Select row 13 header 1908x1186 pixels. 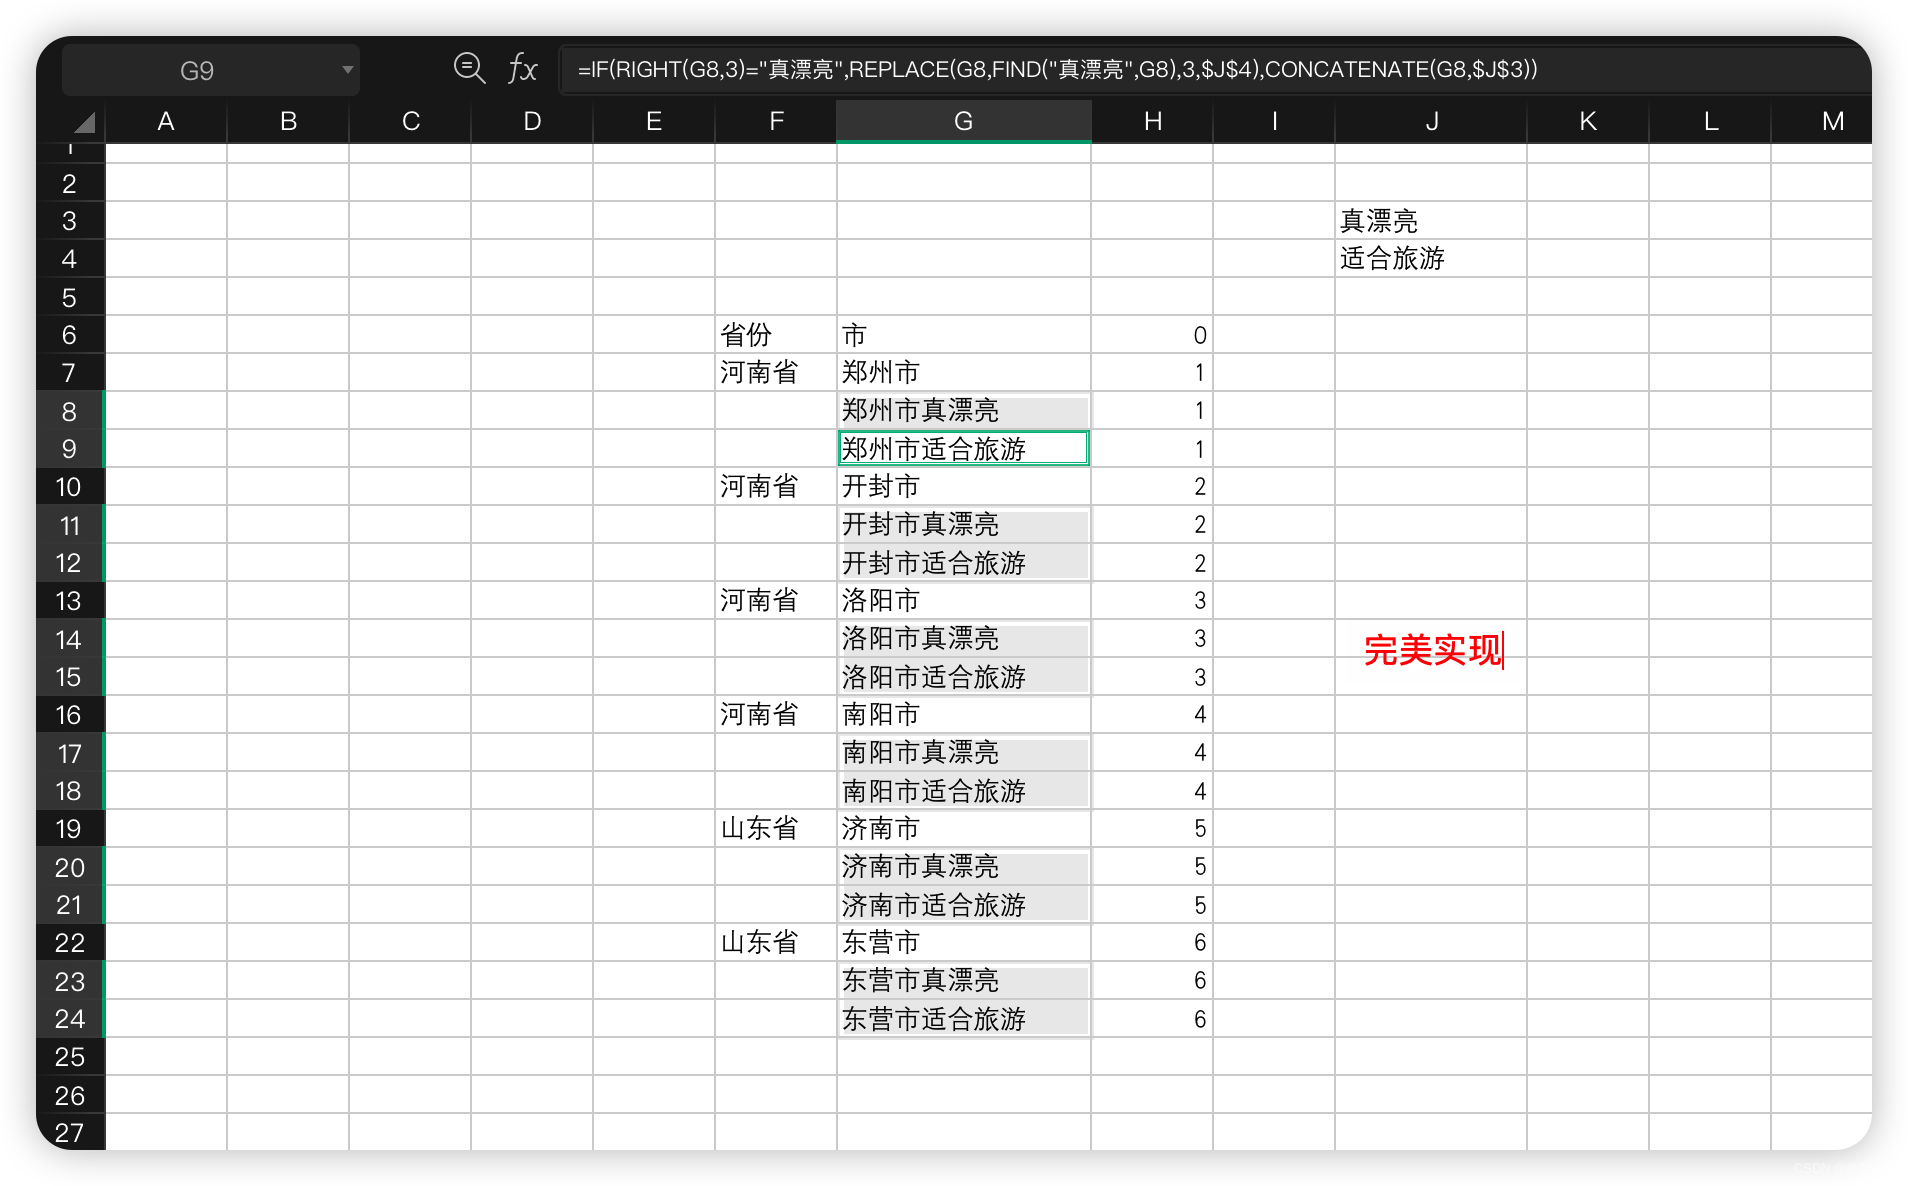tap(70, 601)
